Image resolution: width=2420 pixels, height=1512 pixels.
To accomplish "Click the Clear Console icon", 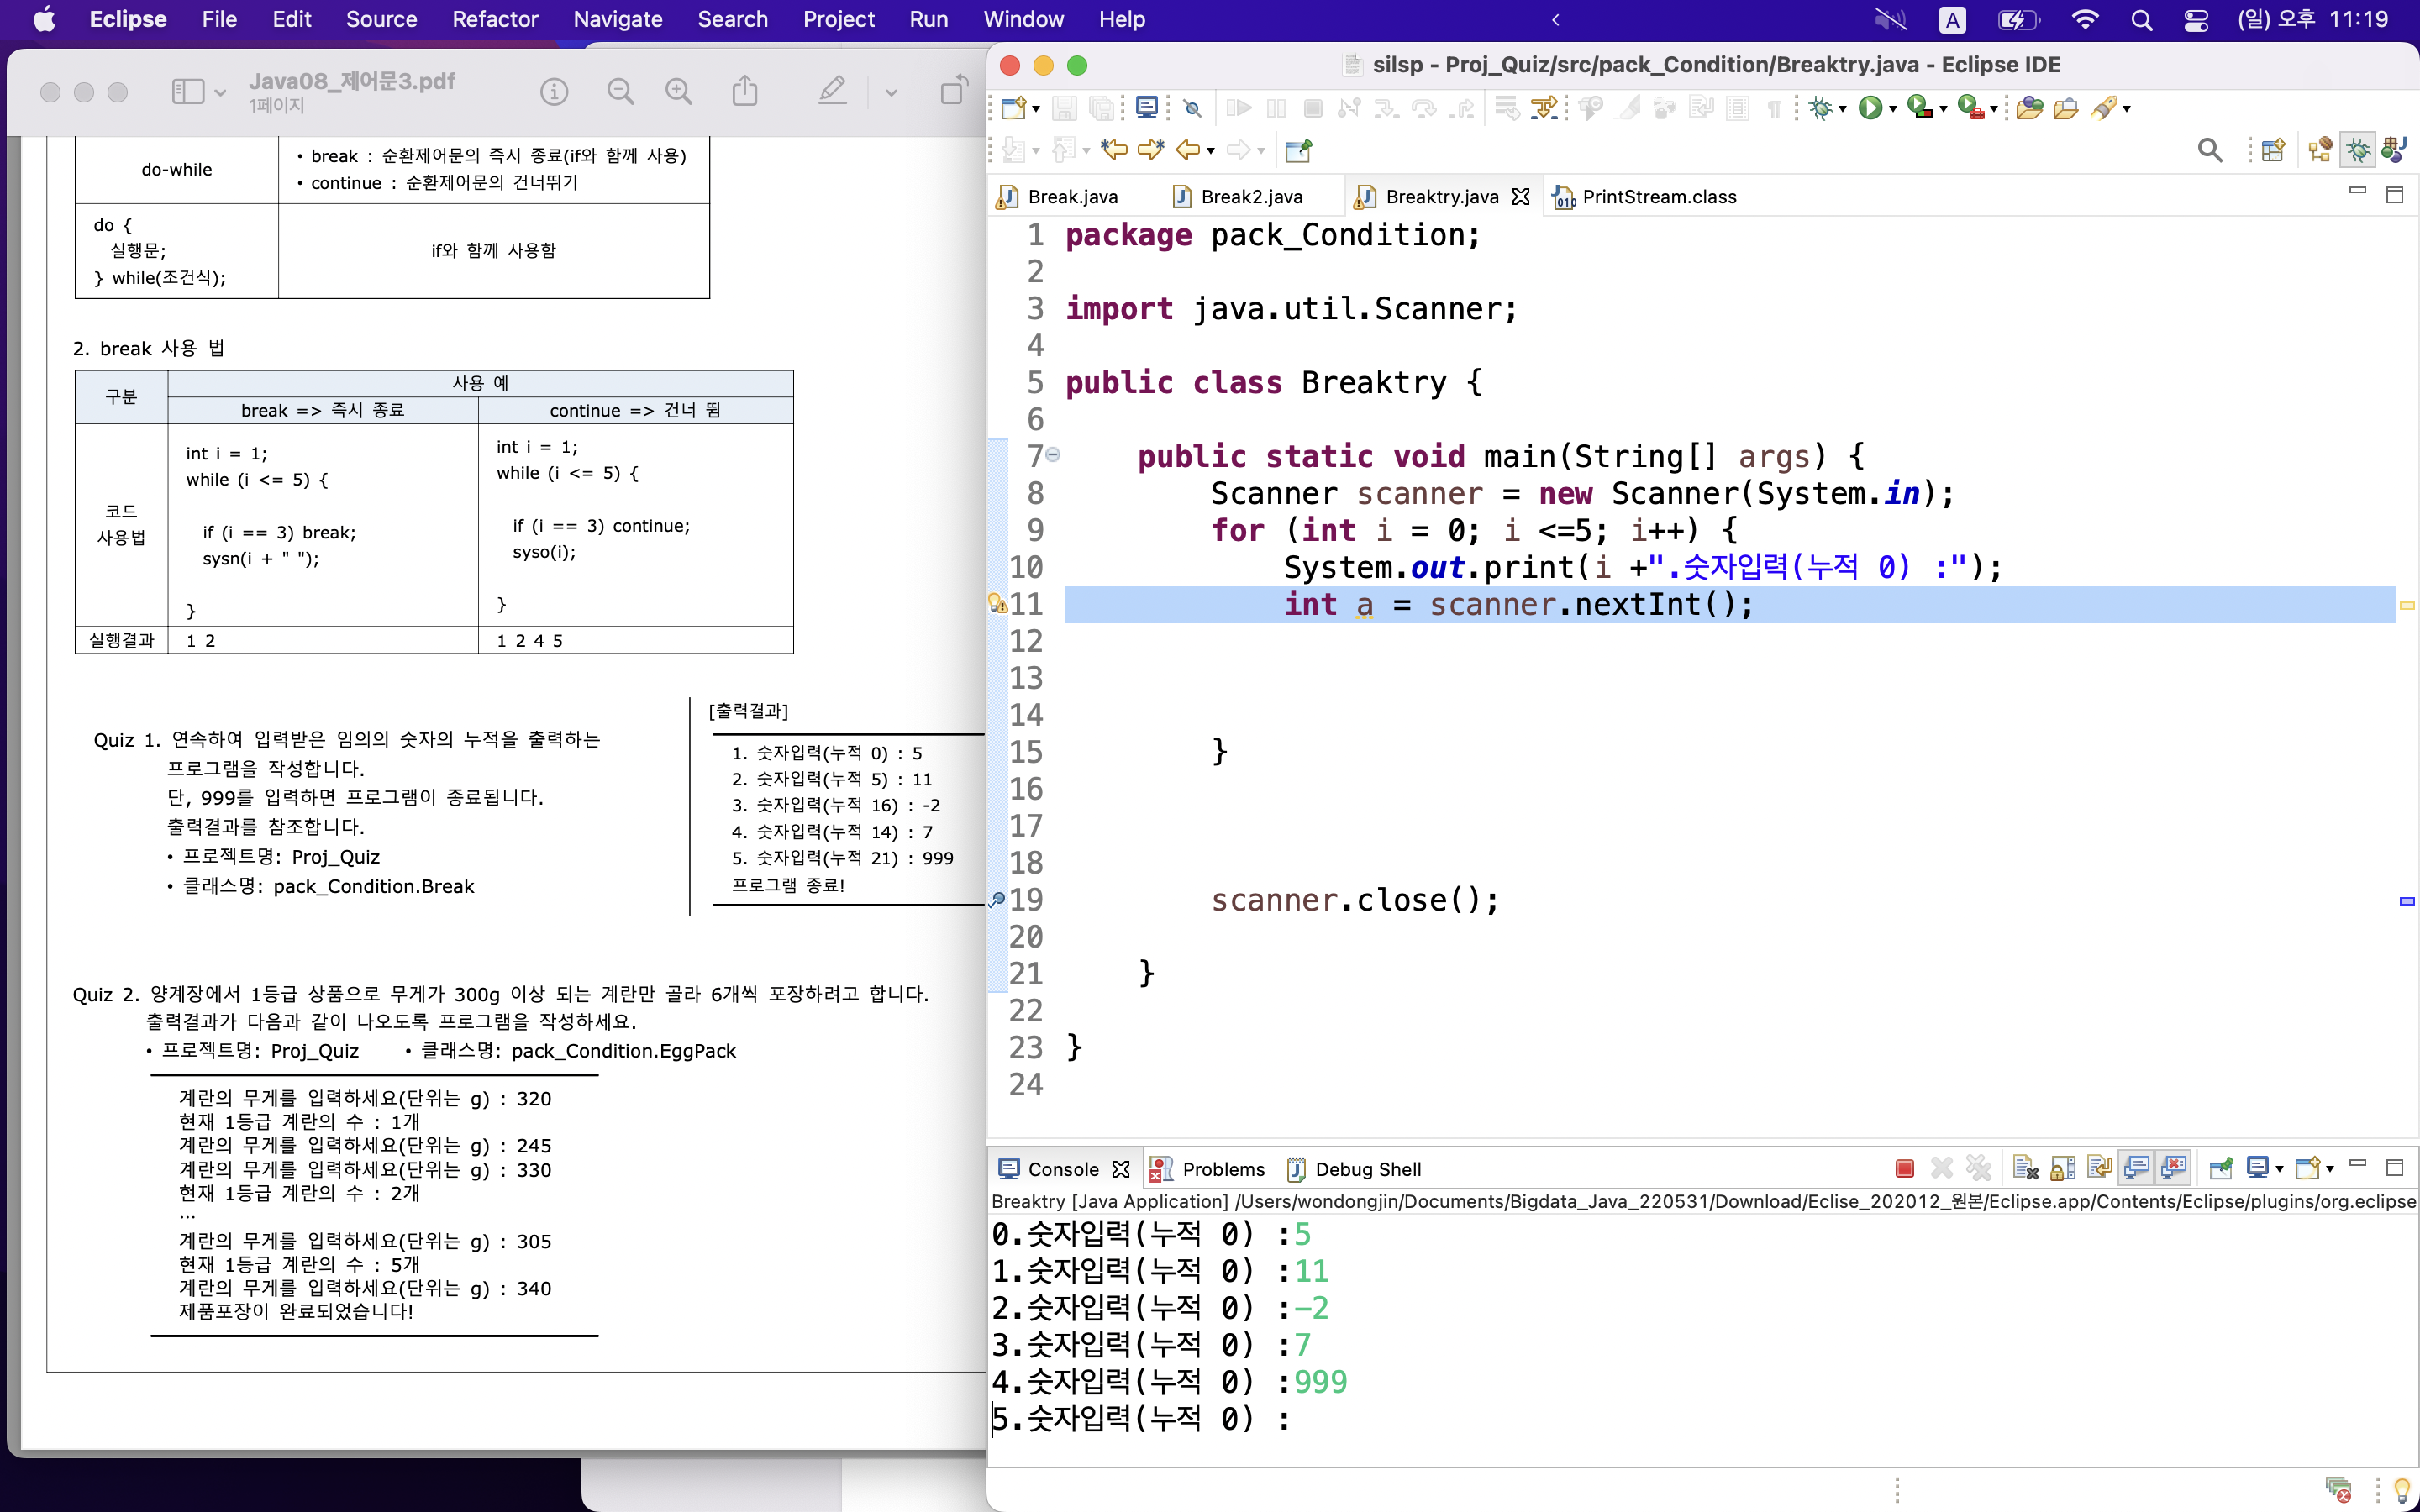I will coord(2025,1168).
